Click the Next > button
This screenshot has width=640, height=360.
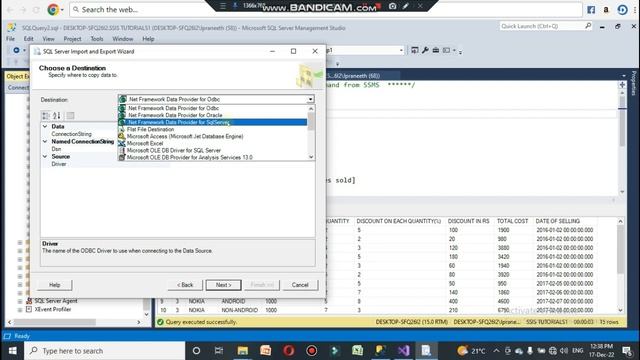[223, 285]
